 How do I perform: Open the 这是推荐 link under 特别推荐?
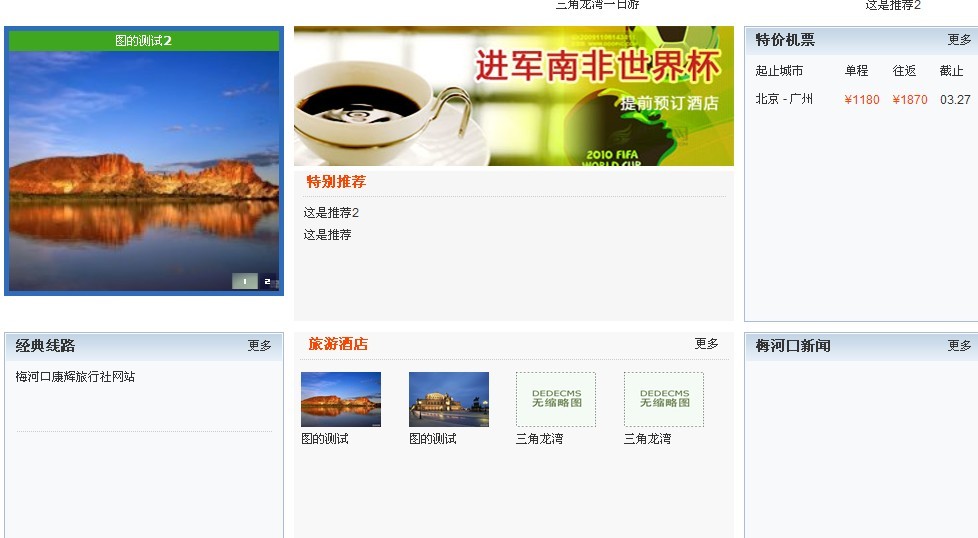click(x=327, y=234)
